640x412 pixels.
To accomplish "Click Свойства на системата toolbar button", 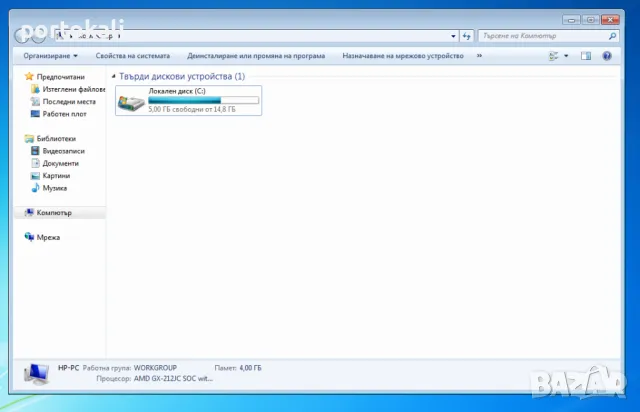I will [x=133, y=56].
